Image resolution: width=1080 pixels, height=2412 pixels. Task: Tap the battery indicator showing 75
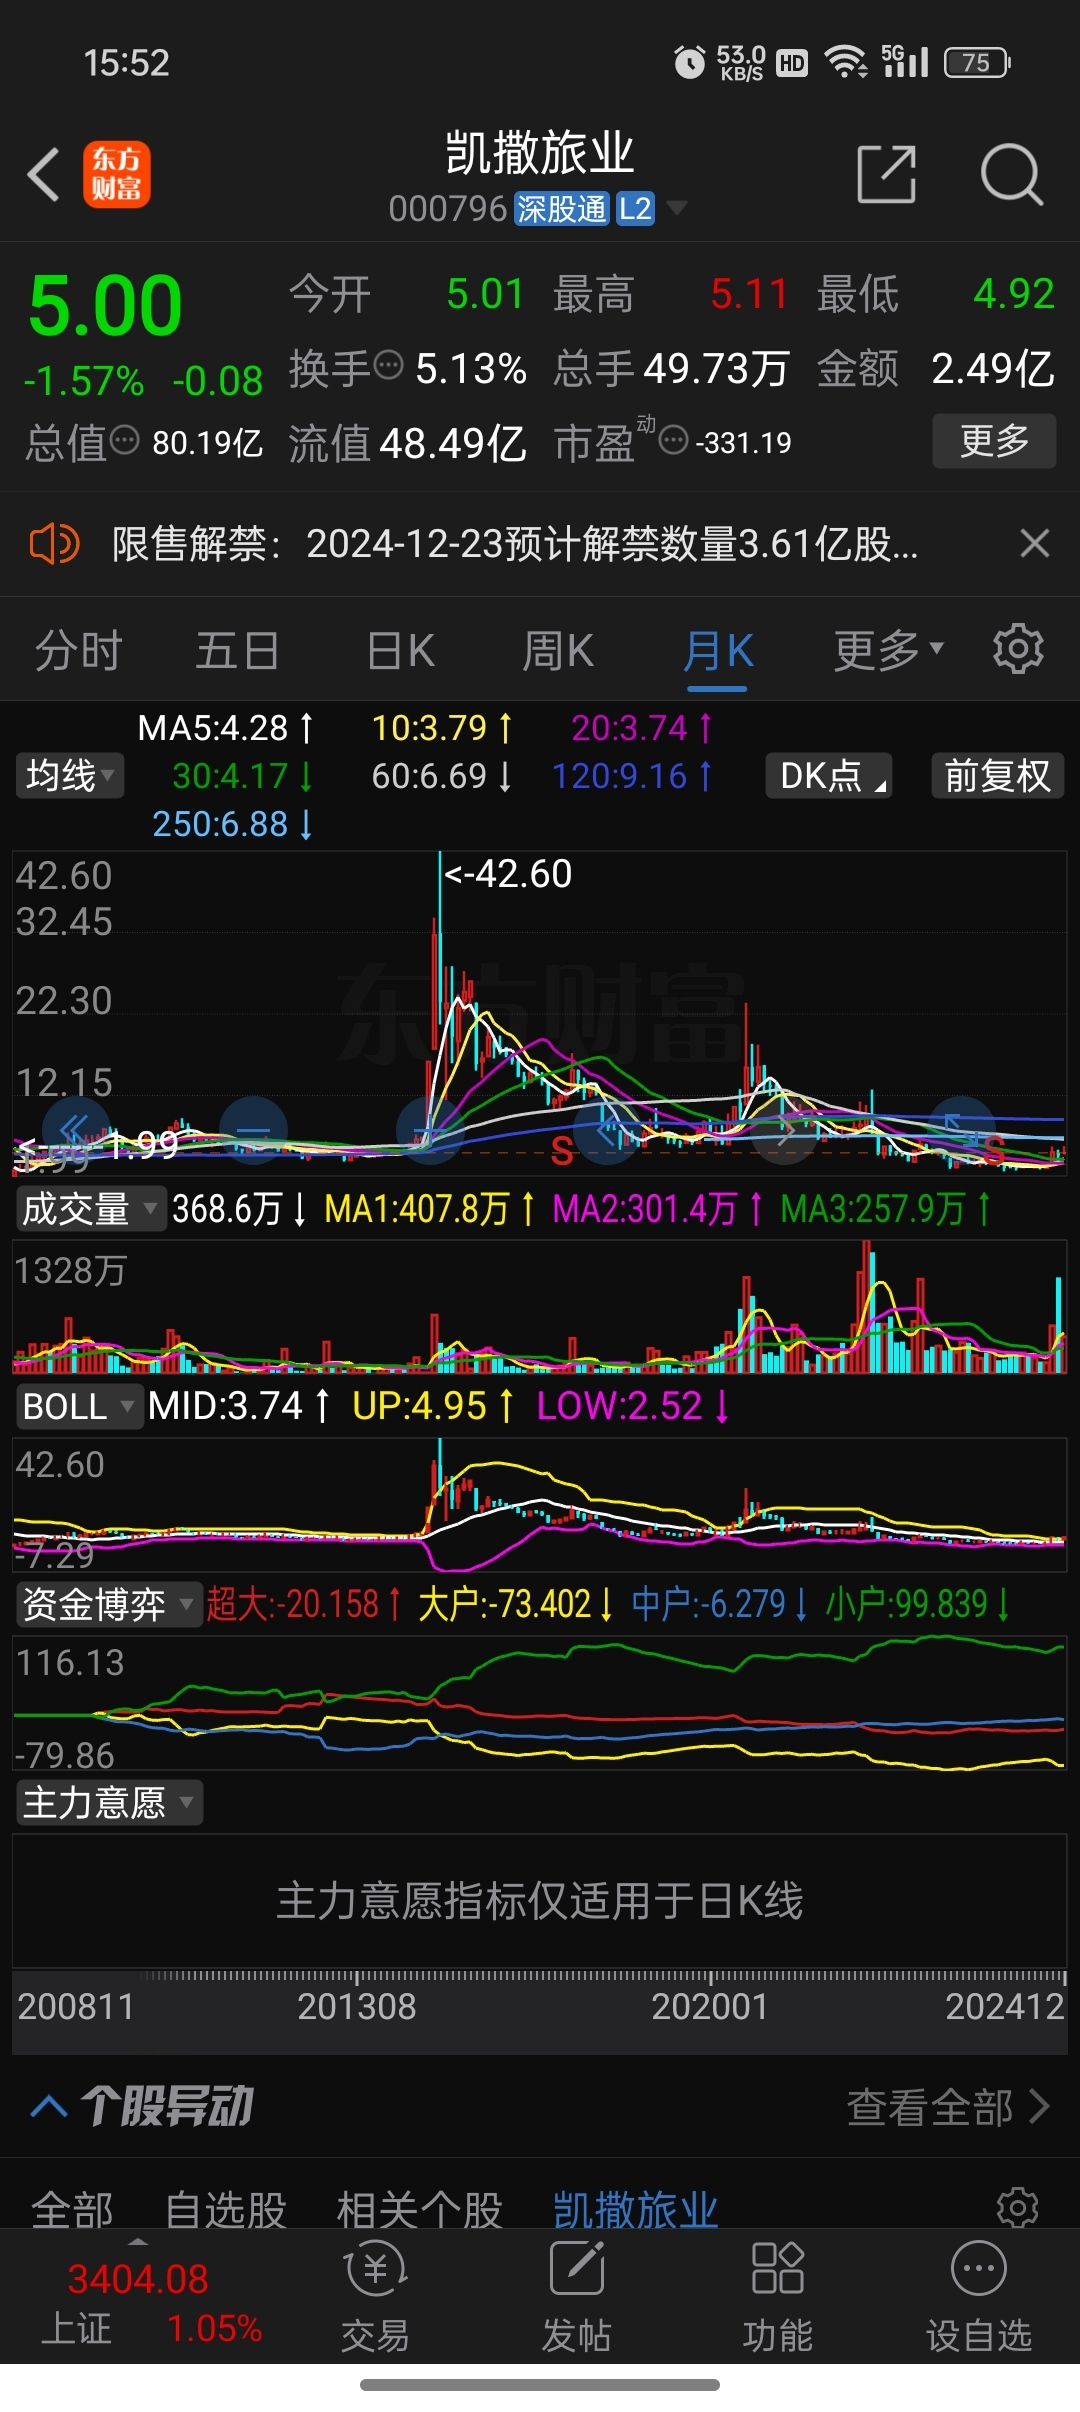pyautogui.click(x=977, y=63)
